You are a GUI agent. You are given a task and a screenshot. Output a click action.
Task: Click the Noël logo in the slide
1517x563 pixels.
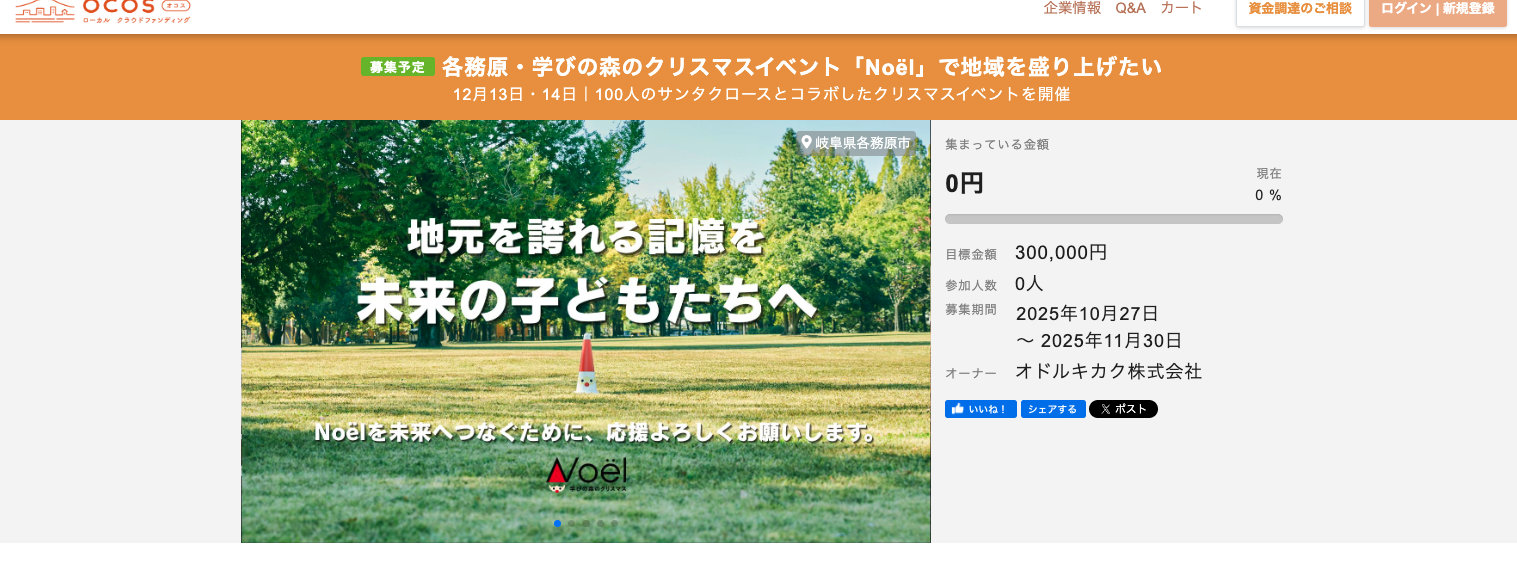click(586, 474)
